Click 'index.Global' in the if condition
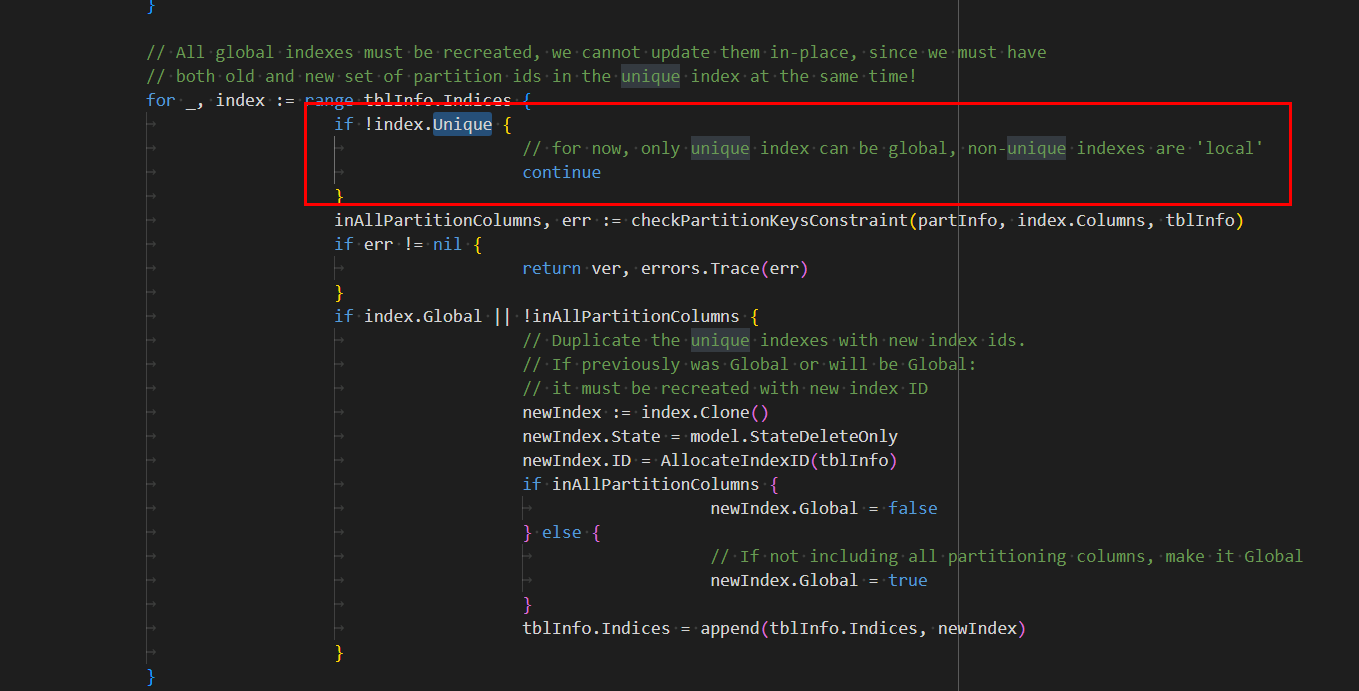Screen dimensions: 1359x691 423,316
